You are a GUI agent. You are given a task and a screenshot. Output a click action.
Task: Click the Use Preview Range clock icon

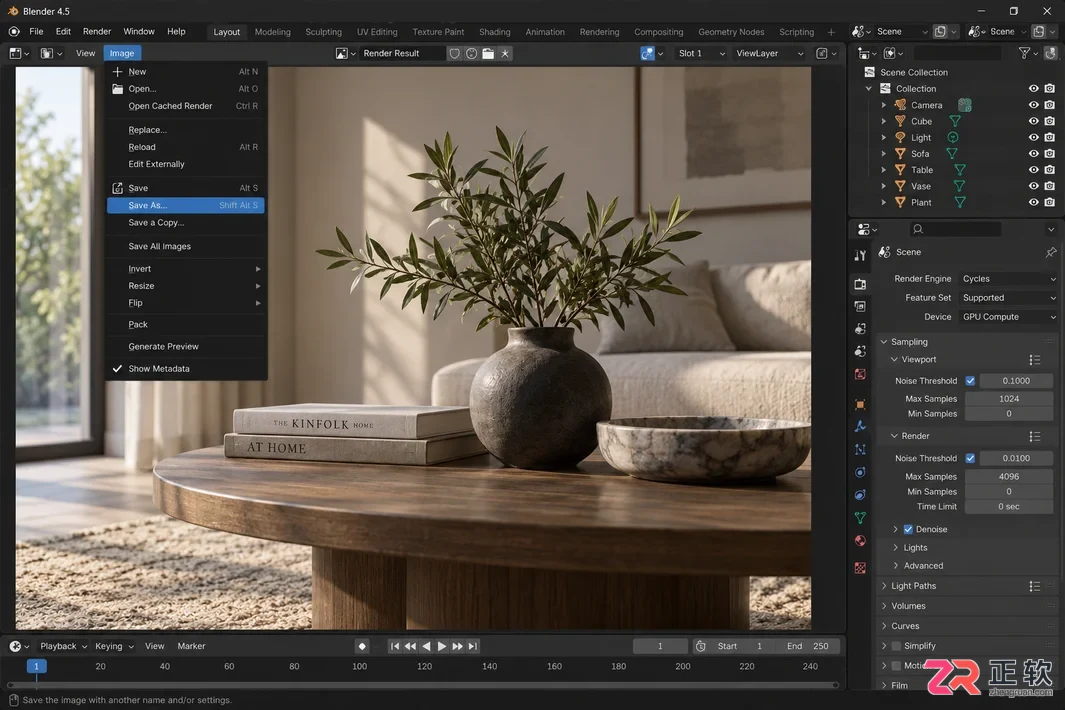pos(700,646)
